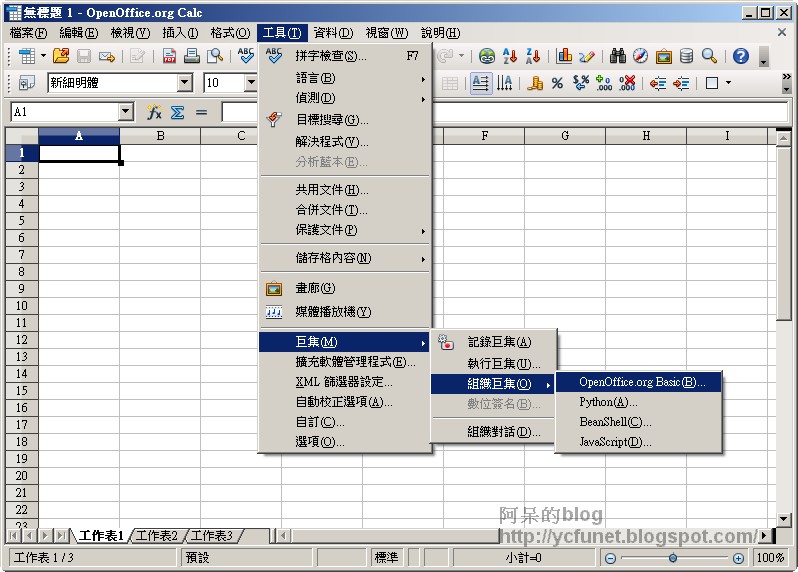798x572 pixels.
Task: Click the Print file icon
Action: 192,56
